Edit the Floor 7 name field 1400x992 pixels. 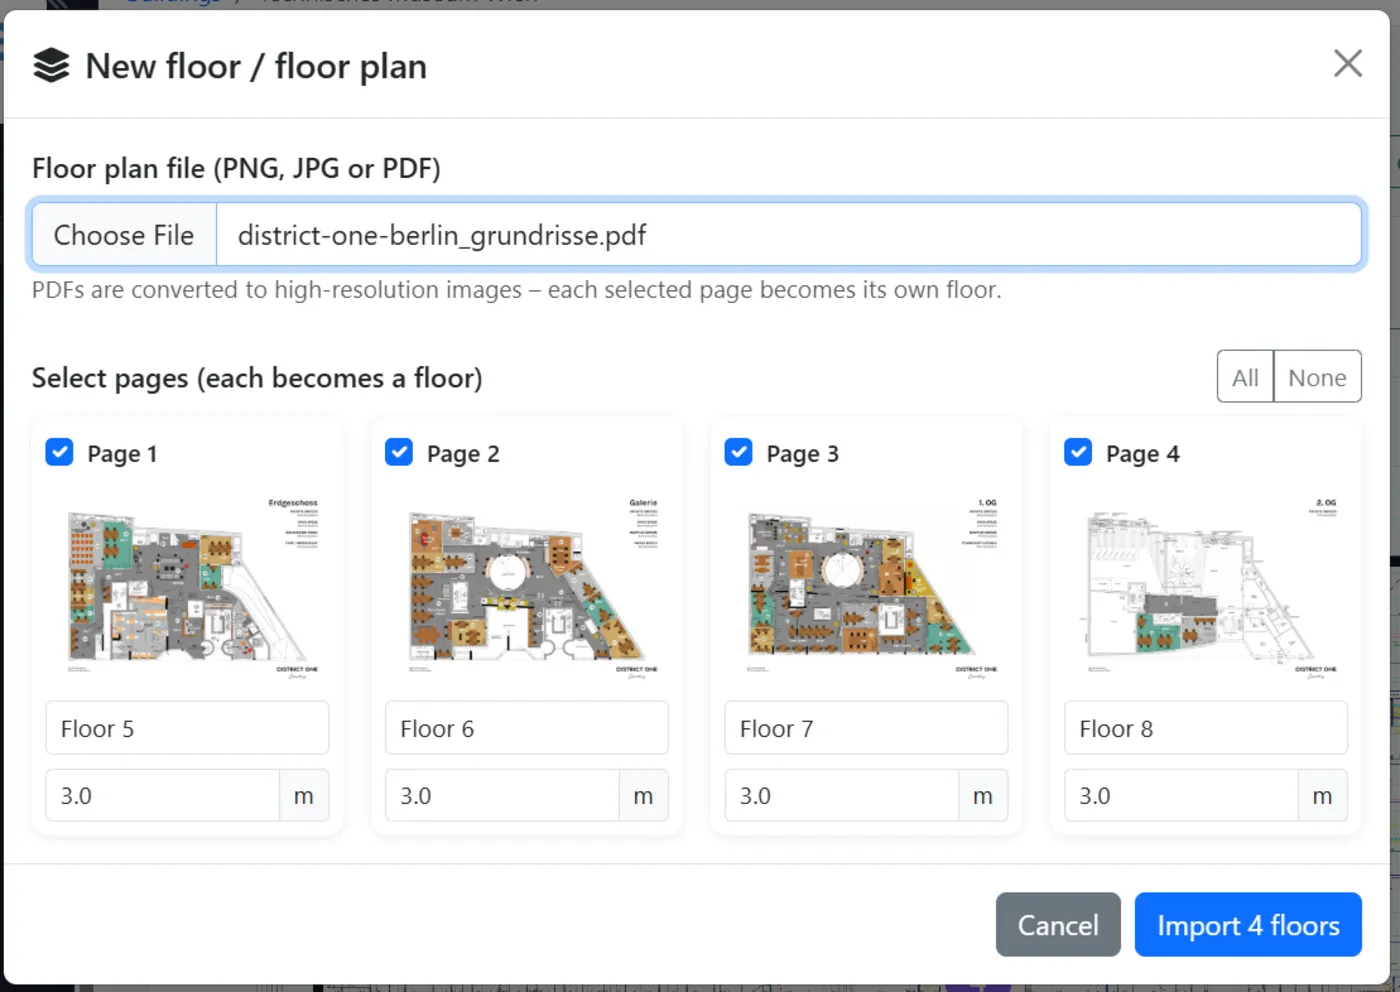pyautogui.click(x=867, y=728)
